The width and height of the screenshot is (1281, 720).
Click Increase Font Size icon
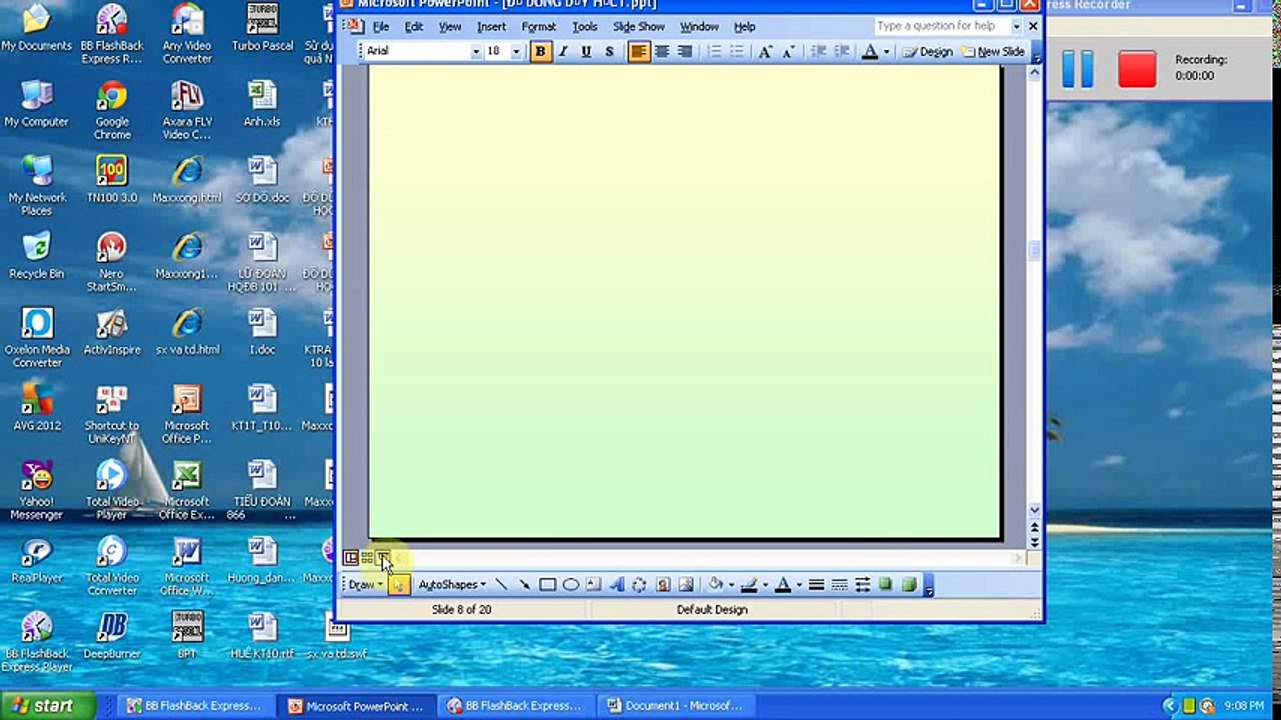(x=766, y=52)
